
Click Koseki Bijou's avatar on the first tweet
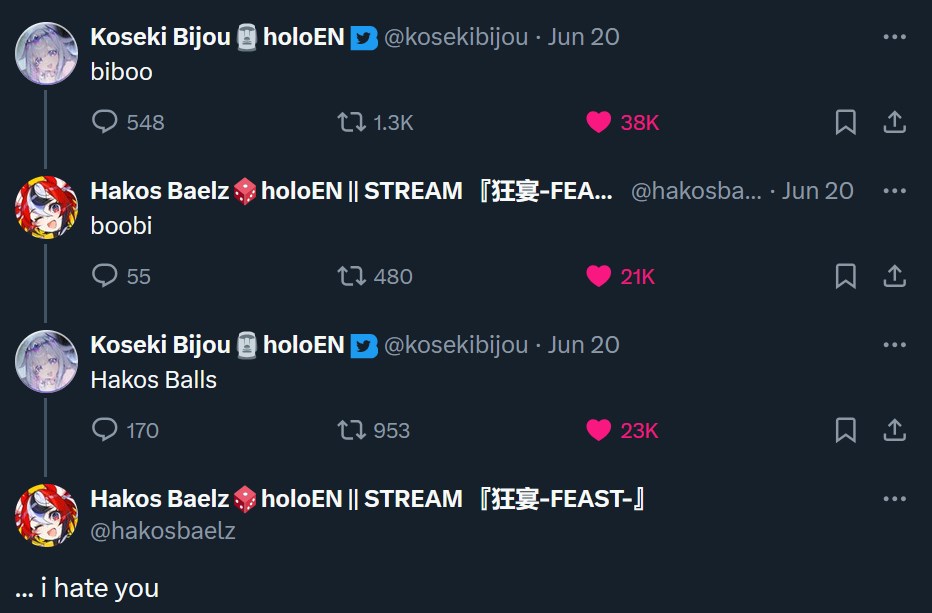coord(46,53)
